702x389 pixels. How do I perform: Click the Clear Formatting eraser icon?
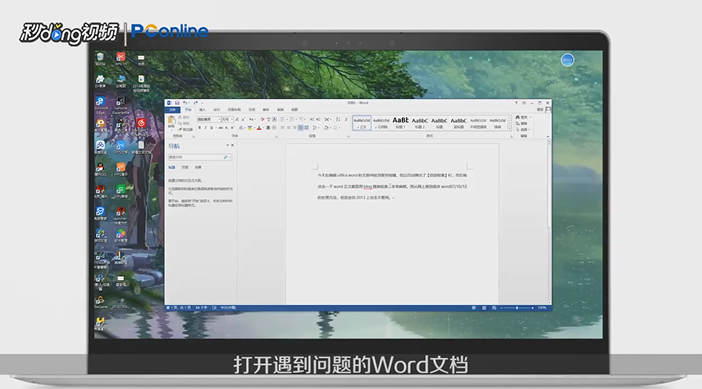tap(262, 119)
